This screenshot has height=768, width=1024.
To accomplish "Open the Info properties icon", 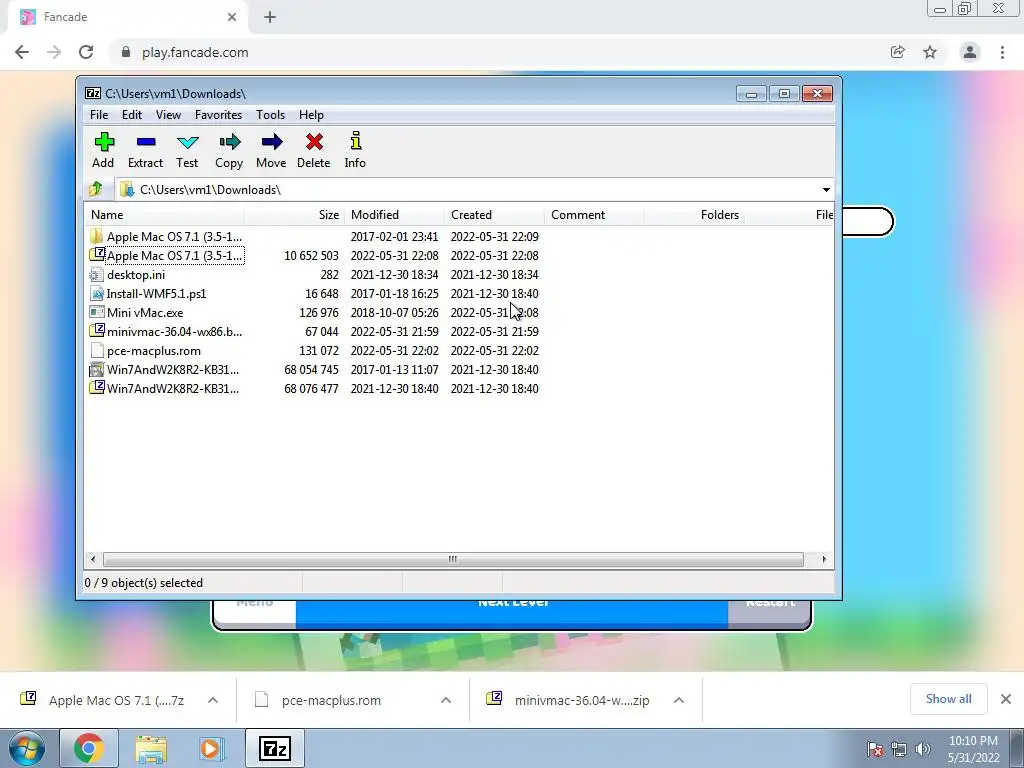I will pyautogui.click(x=355, y=150).
